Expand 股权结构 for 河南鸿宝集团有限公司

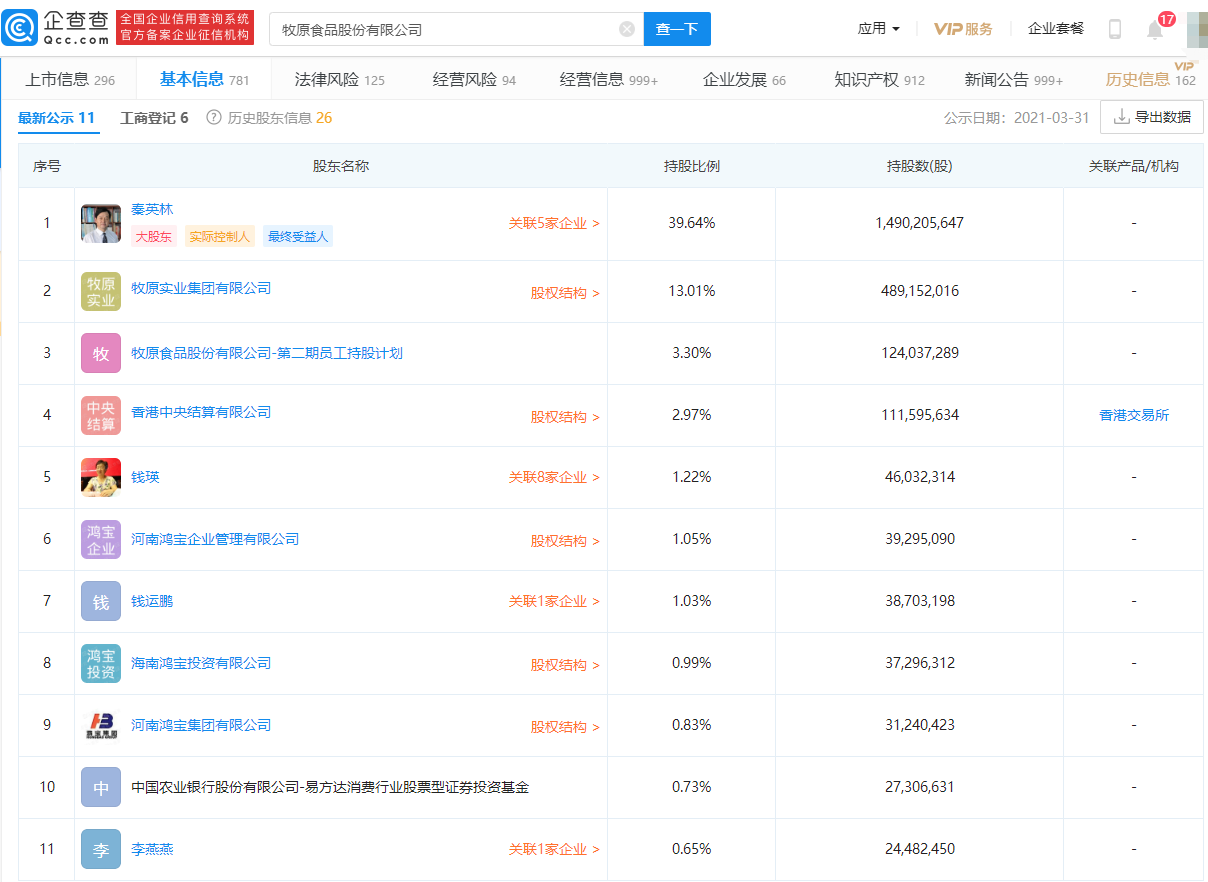(x=565, y=727)
